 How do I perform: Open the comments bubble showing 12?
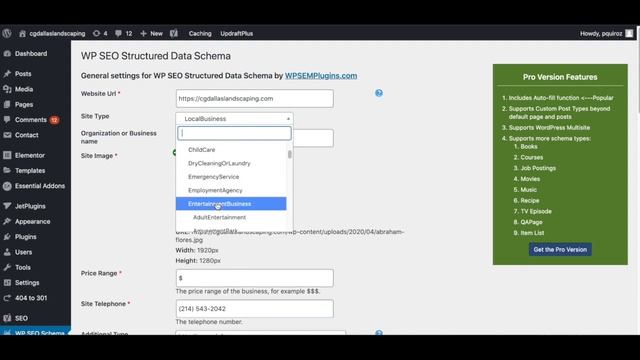click(x=123, y=33)
